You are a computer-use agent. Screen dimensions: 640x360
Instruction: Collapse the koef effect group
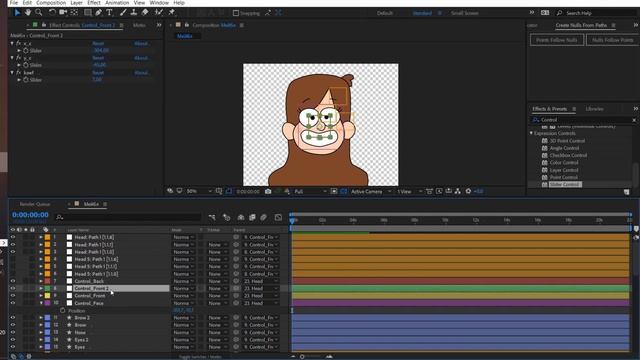click(12, 73)
